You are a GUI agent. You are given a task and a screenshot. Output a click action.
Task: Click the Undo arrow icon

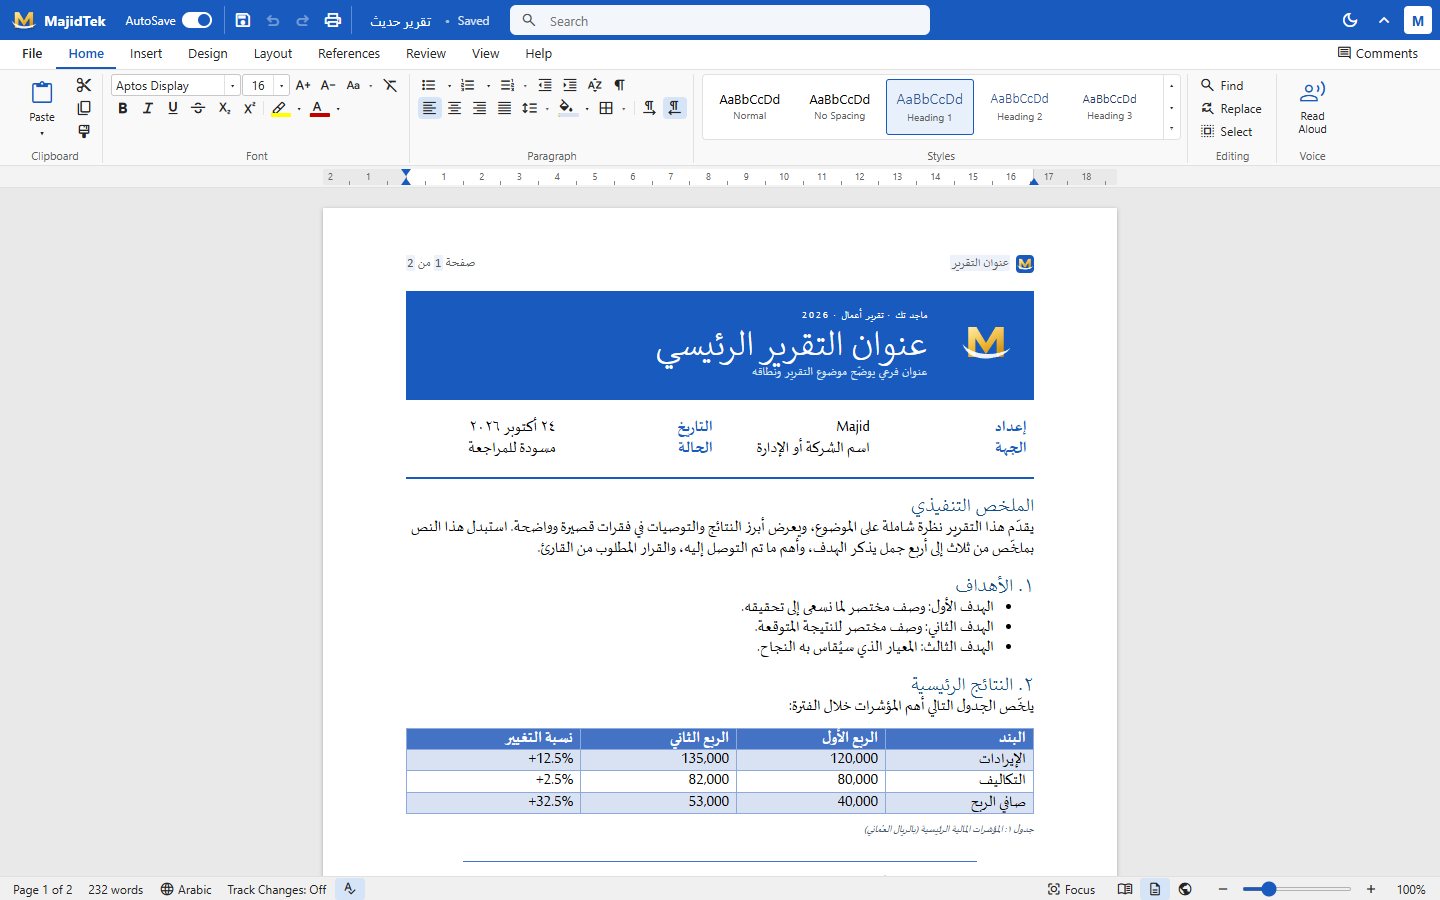click(x=273, y=20)
